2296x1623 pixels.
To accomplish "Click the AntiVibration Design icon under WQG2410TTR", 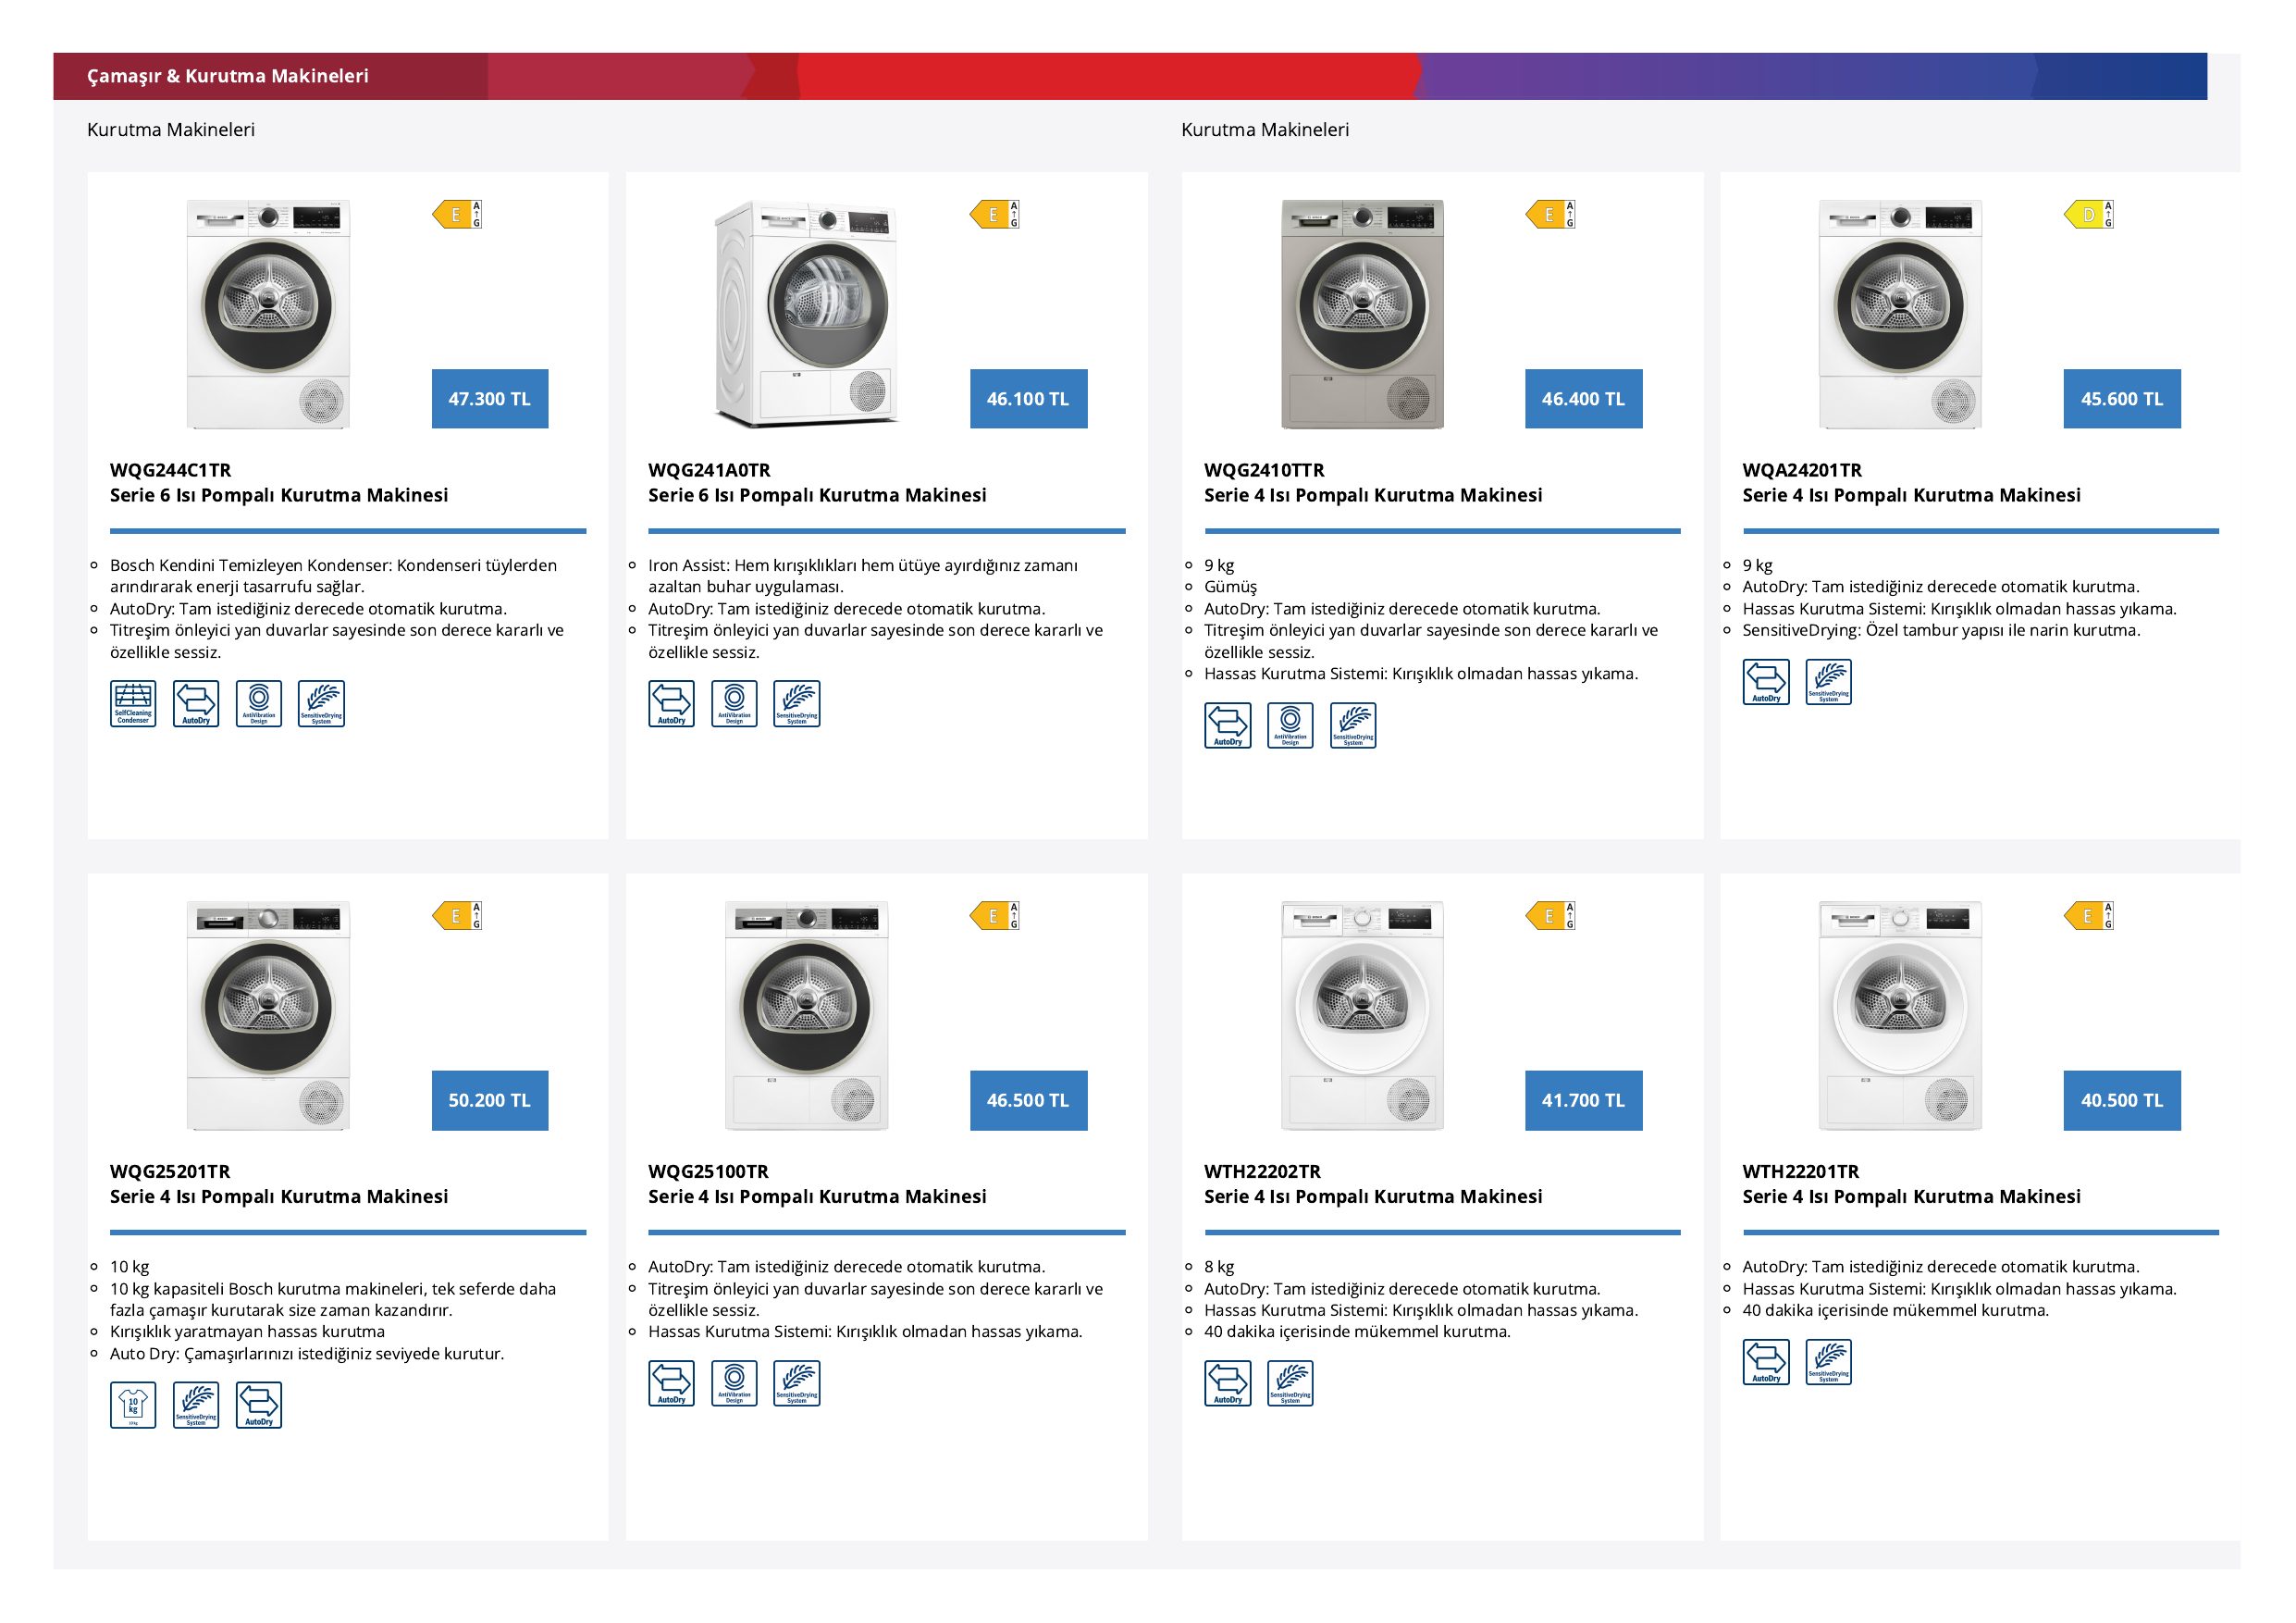I will click(1290, 725).
